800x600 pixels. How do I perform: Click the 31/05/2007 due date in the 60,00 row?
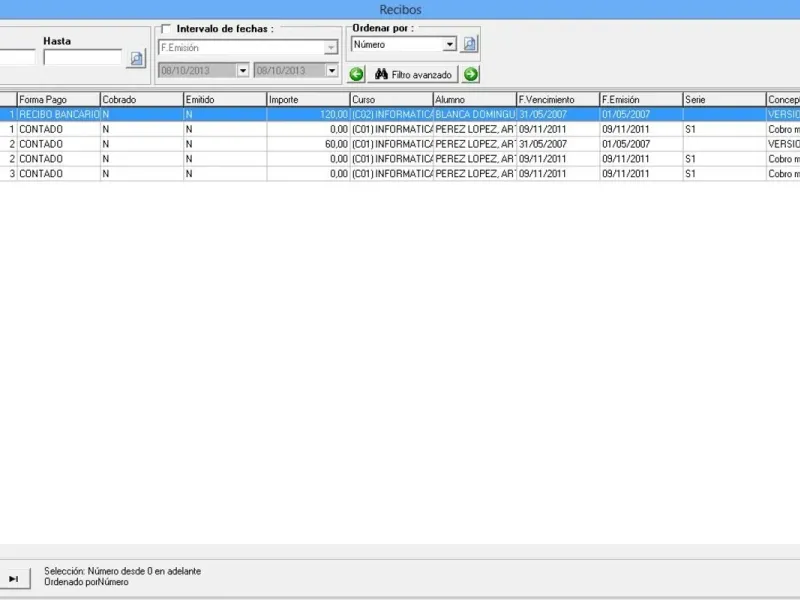click(558, 144)
